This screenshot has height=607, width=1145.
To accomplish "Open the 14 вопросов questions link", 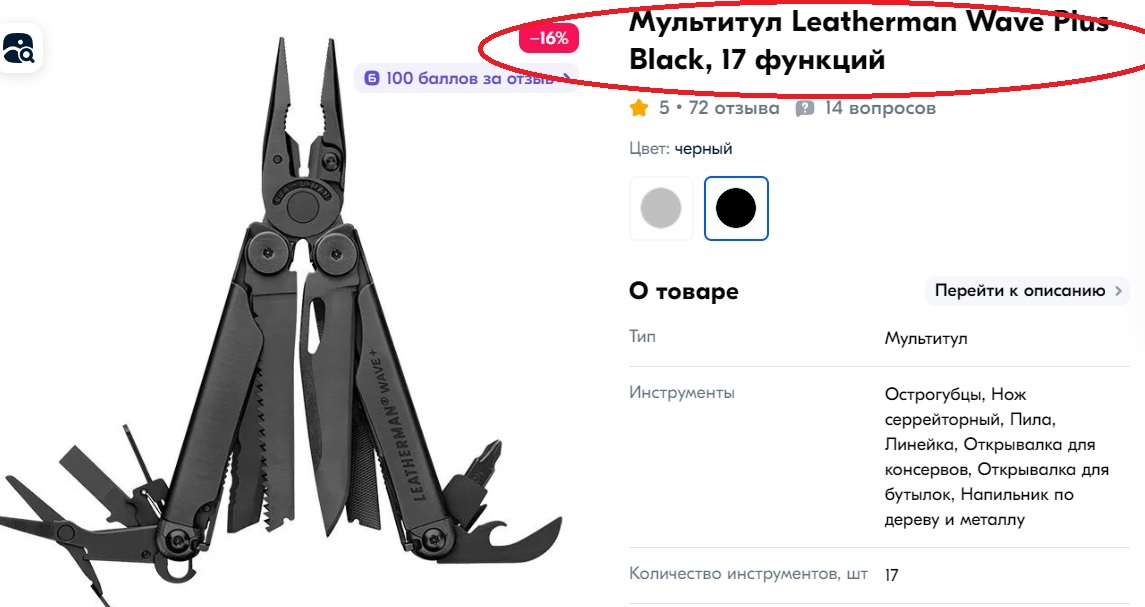I will tap(880, 108).
